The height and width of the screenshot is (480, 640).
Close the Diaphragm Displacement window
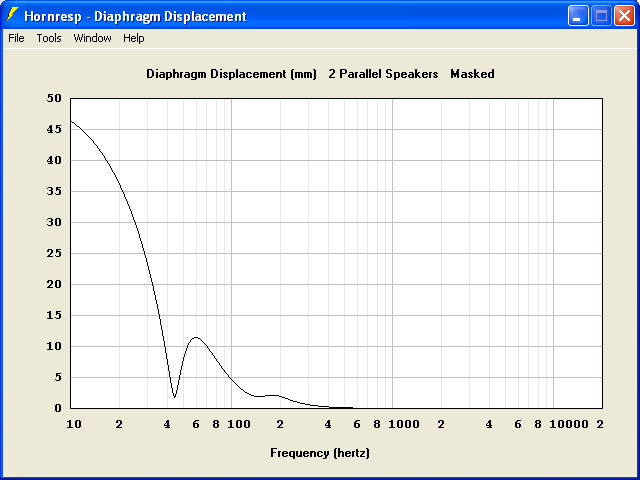coord(624,16)
